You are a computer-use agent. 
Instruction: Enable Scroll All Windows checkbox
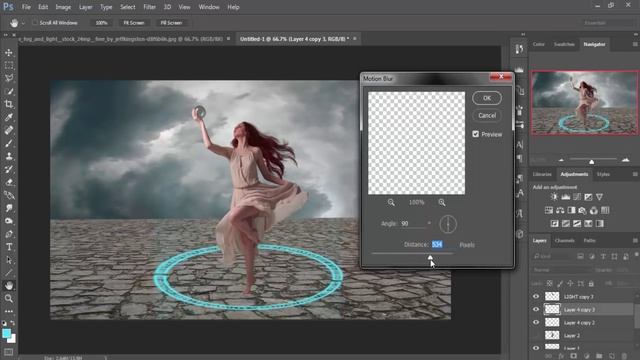(35, 22)
